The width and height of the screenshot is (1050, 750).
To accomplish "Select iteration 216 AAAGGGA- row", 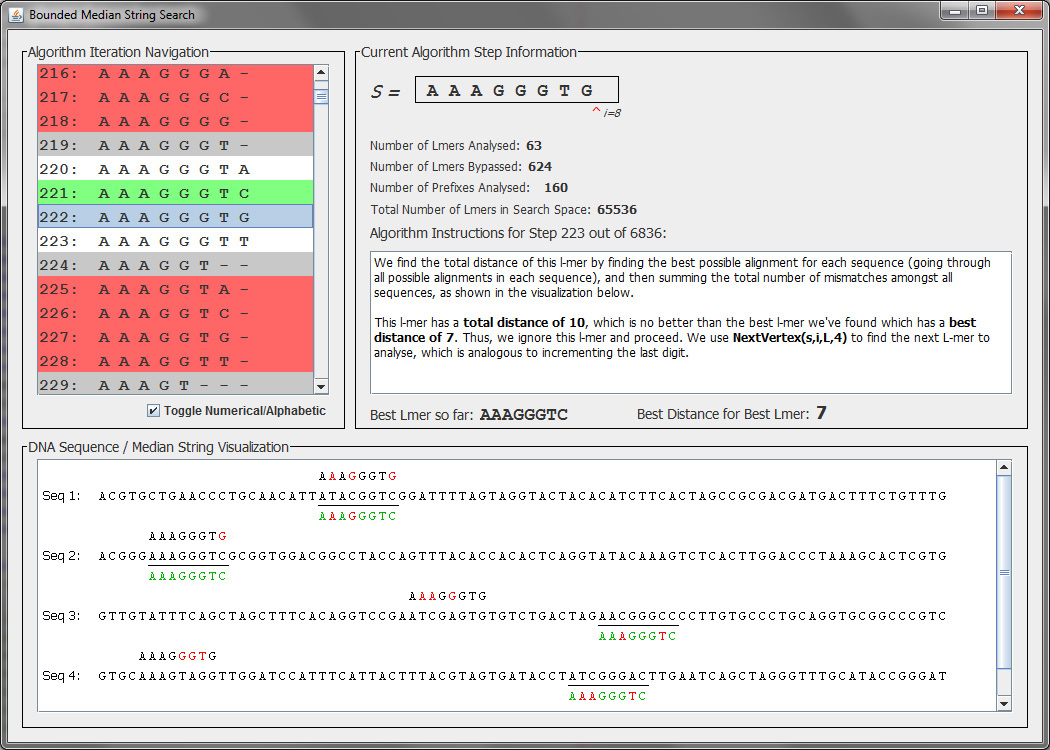I will pos(175,73).
